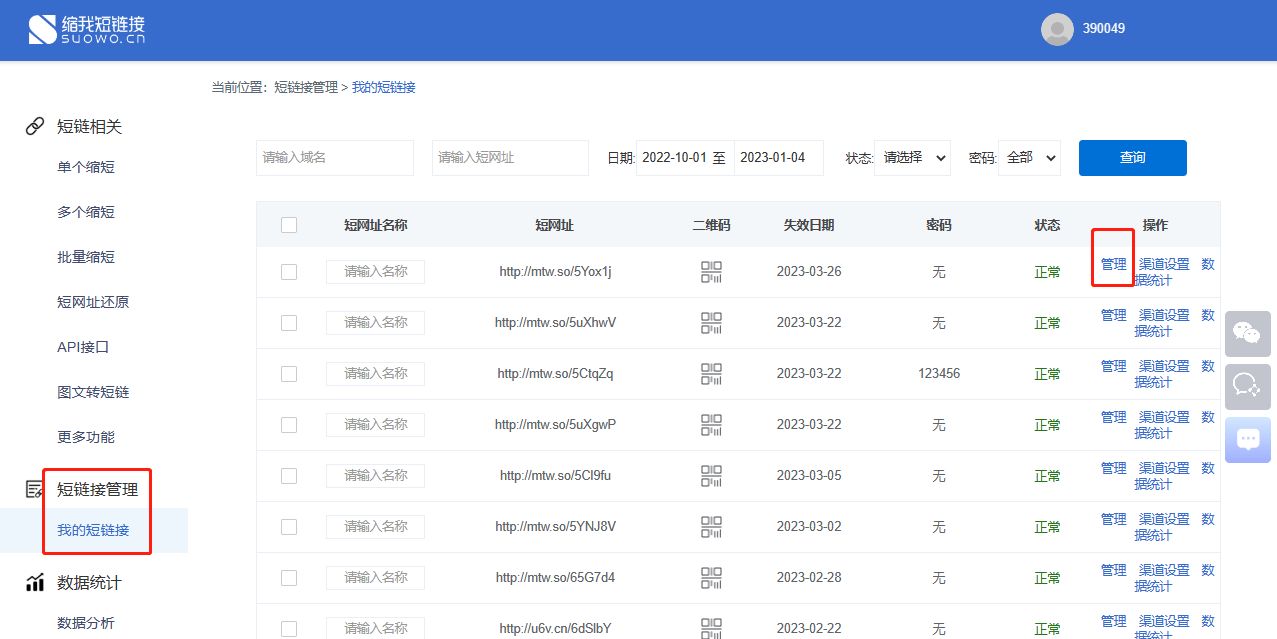This screenshot has height=639, width=1277.
Task: Click the blue 查询 search button
Action: 1132,157
